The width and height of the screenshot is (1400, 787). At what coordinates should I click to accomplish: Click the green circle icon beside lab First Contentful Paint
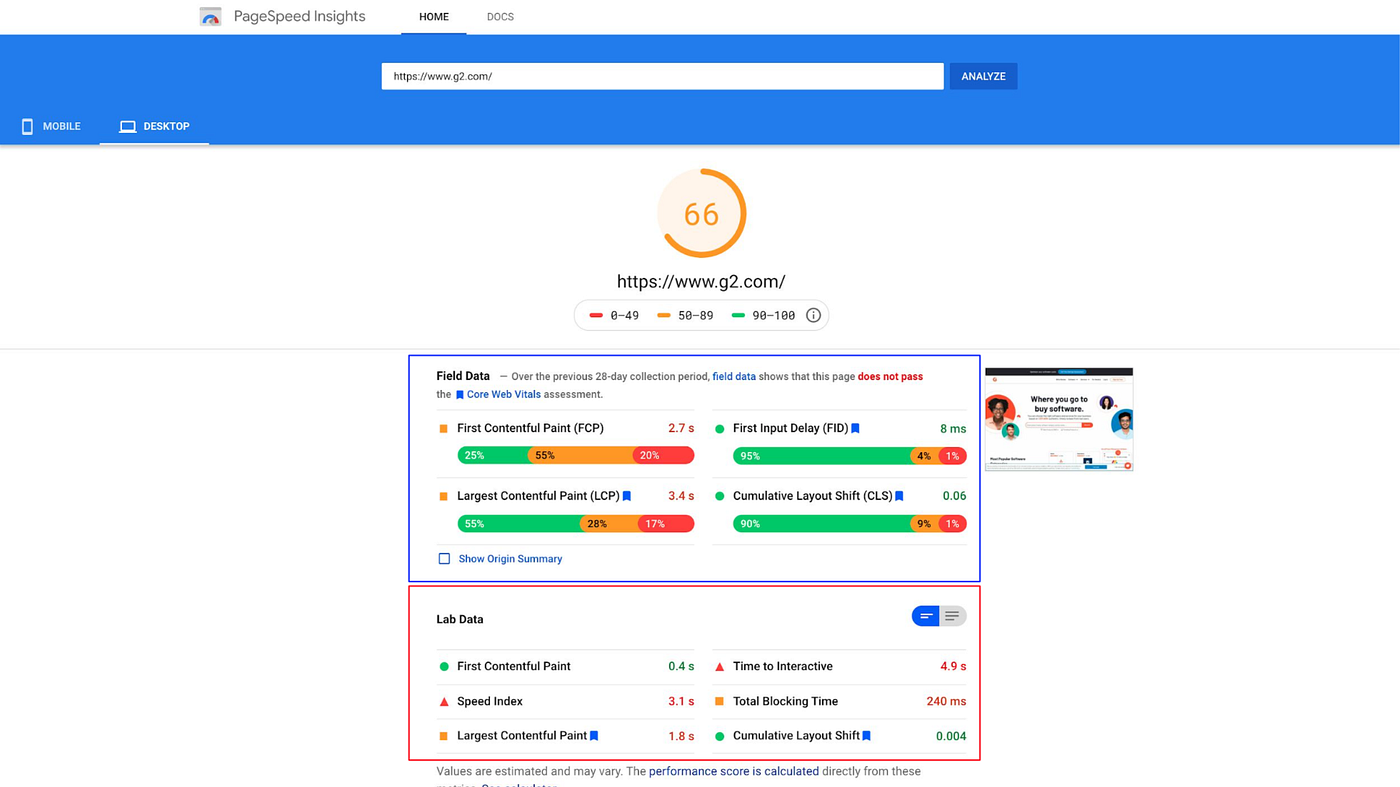tap(444, 666)
